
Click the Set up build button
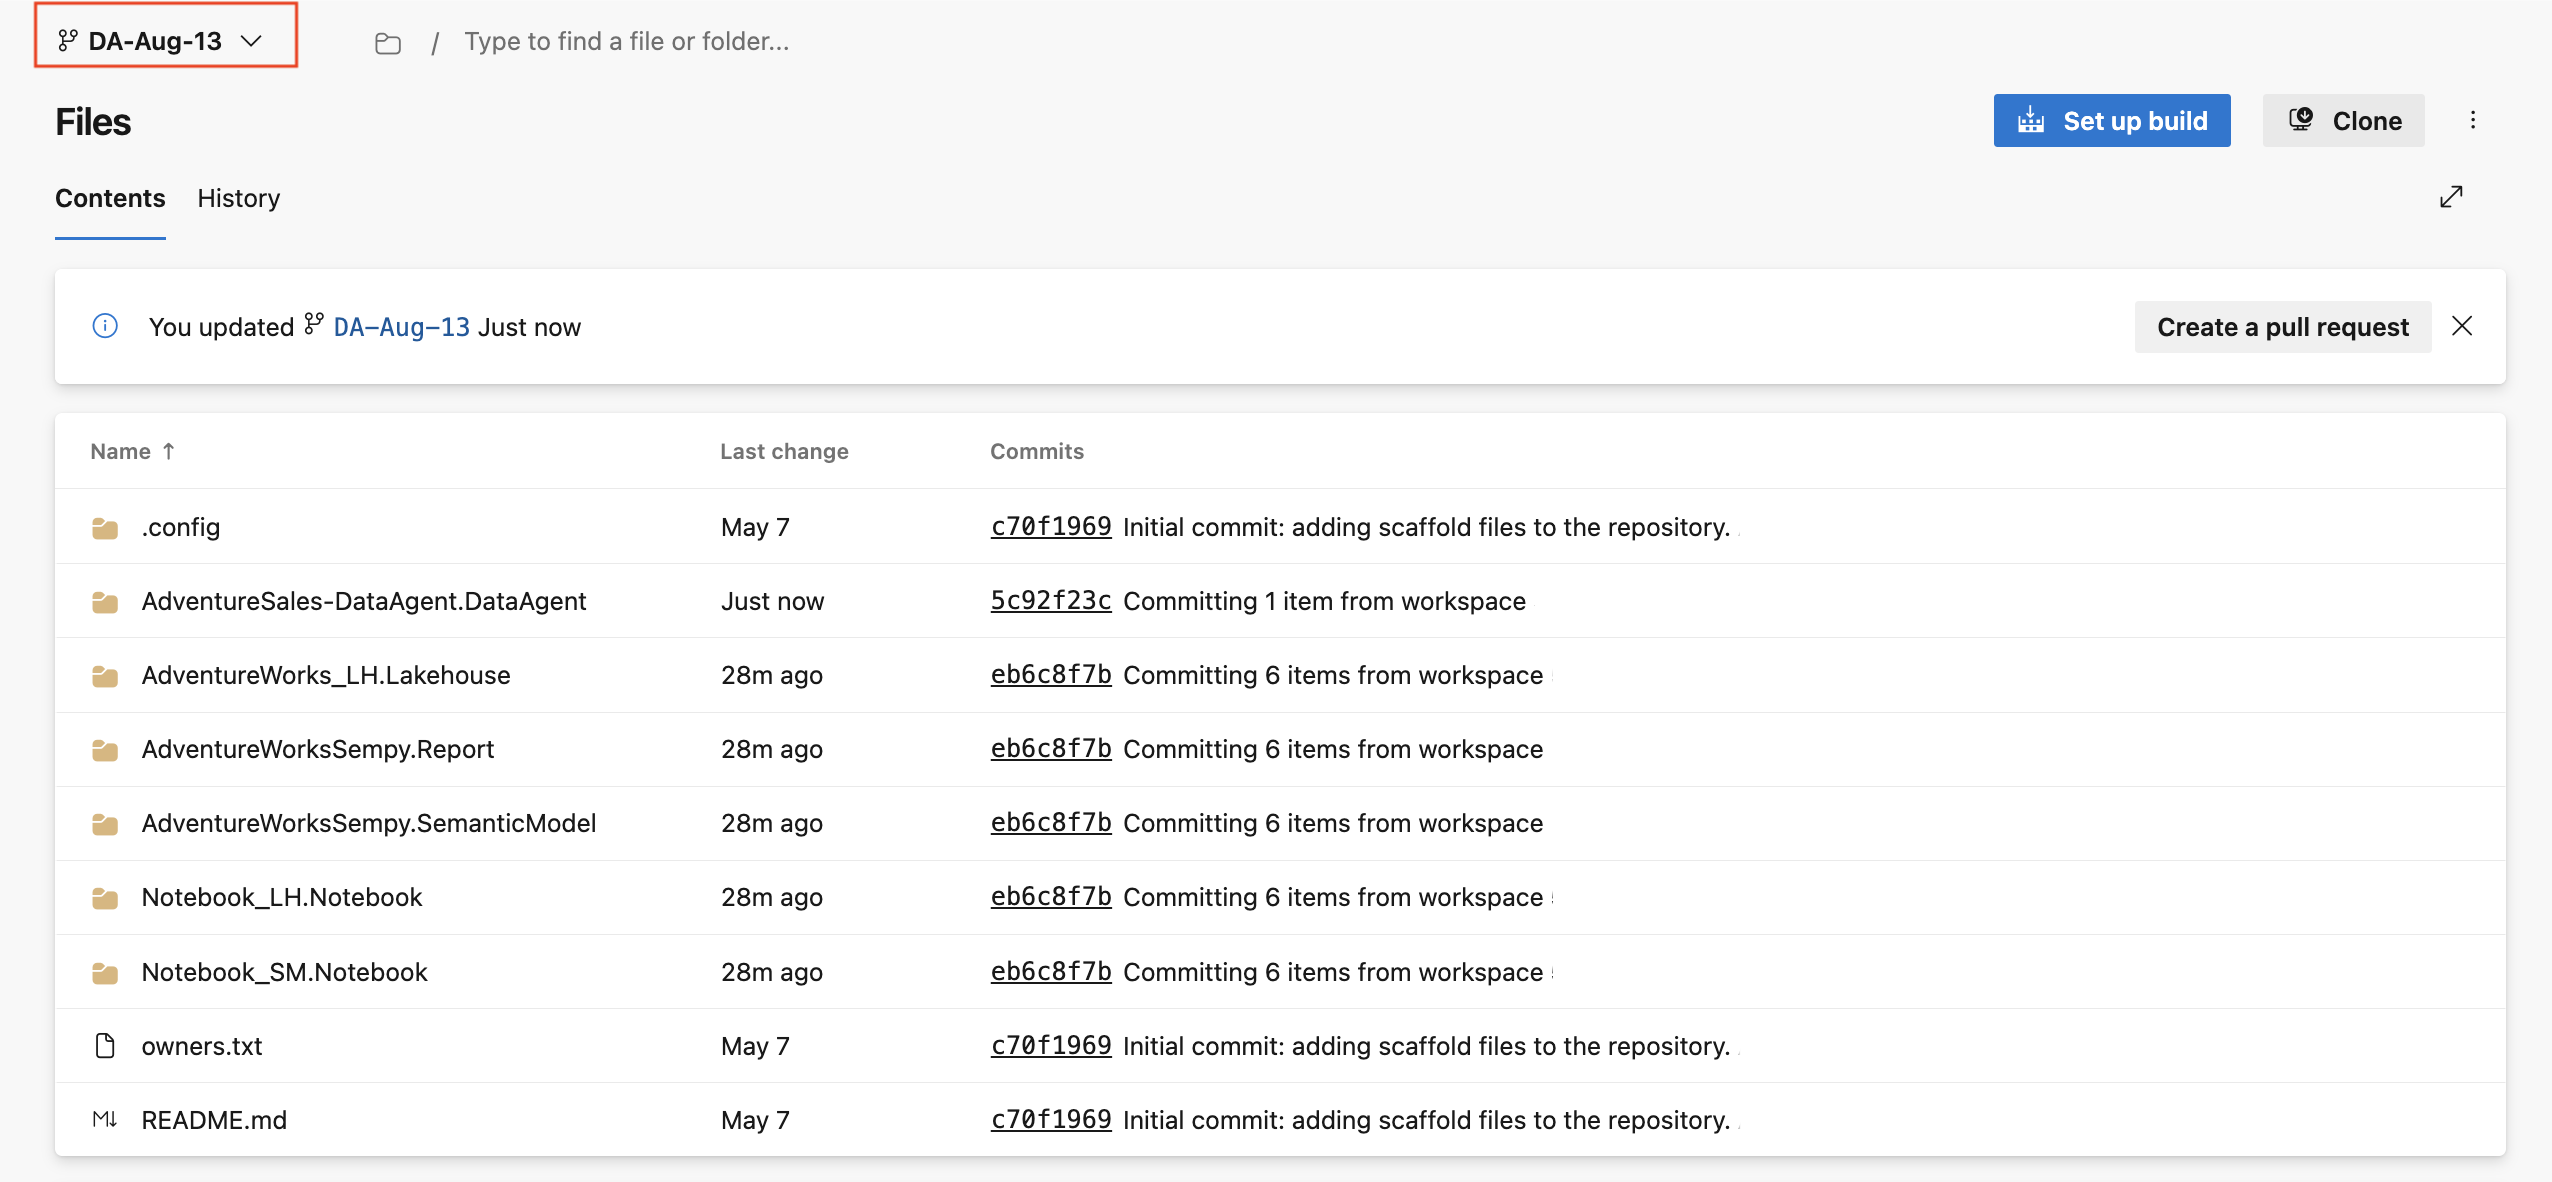click(2112, 121)
